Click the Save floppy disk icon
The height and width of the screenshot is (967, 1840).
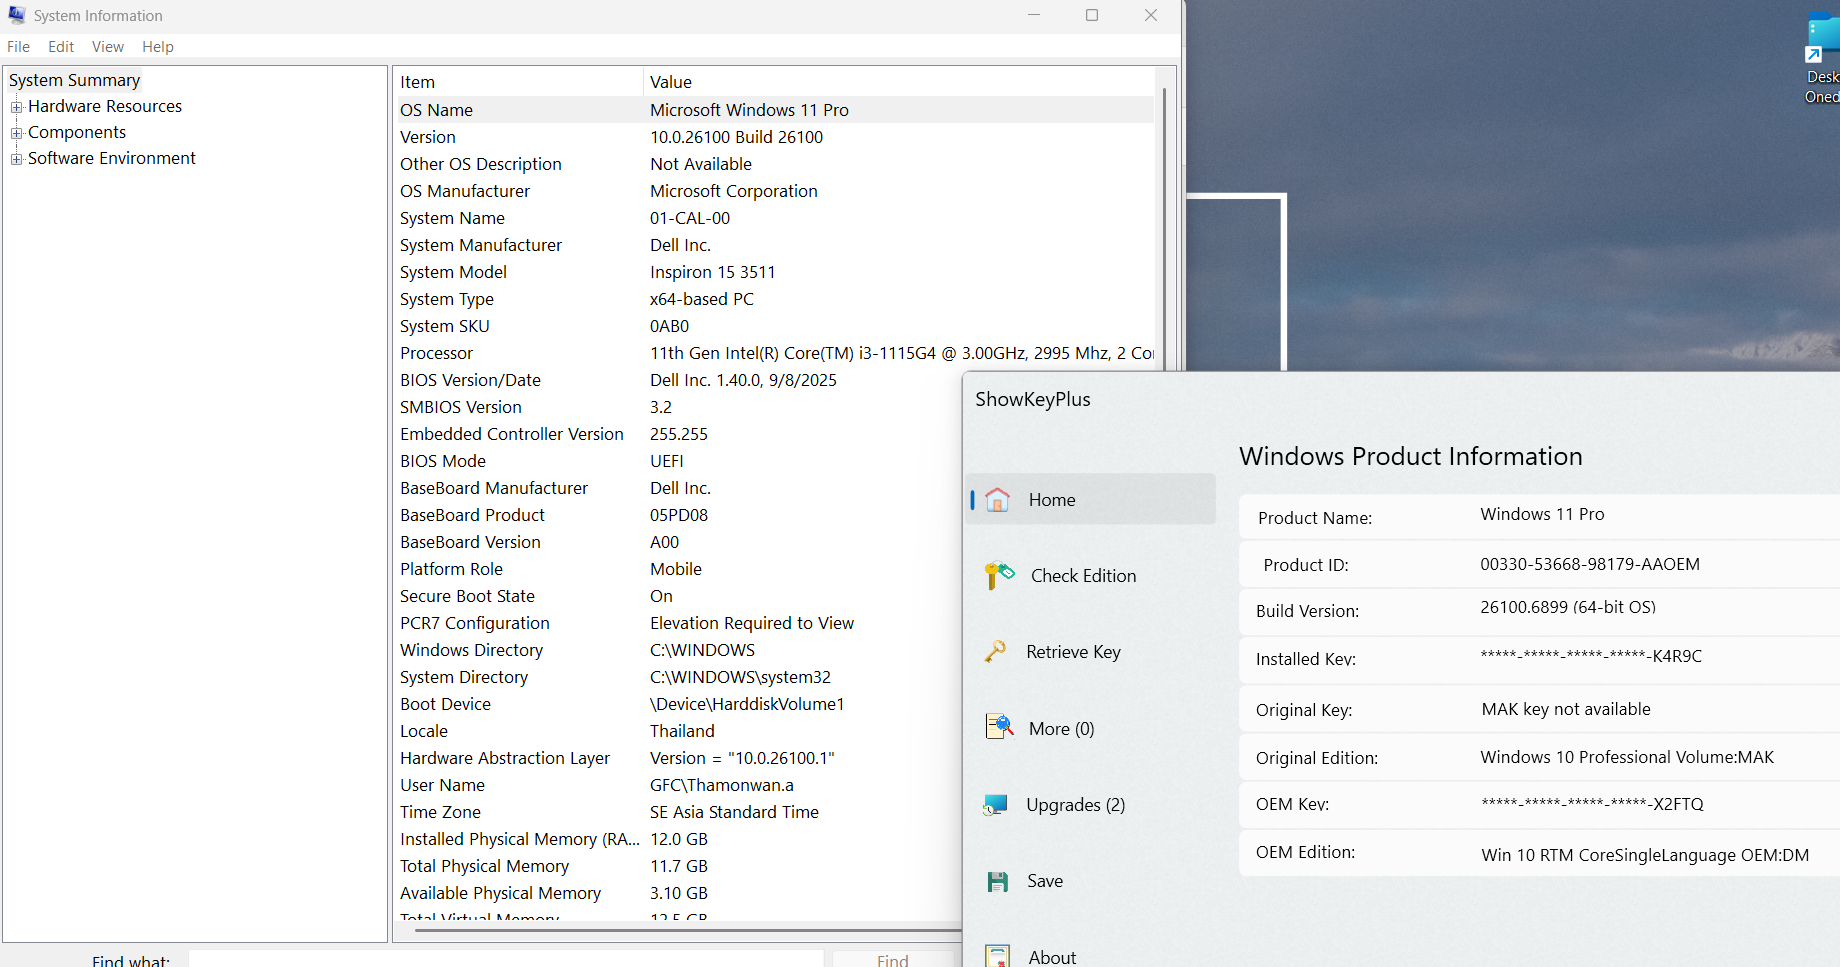pyautogui.click(x=997, y=881)
